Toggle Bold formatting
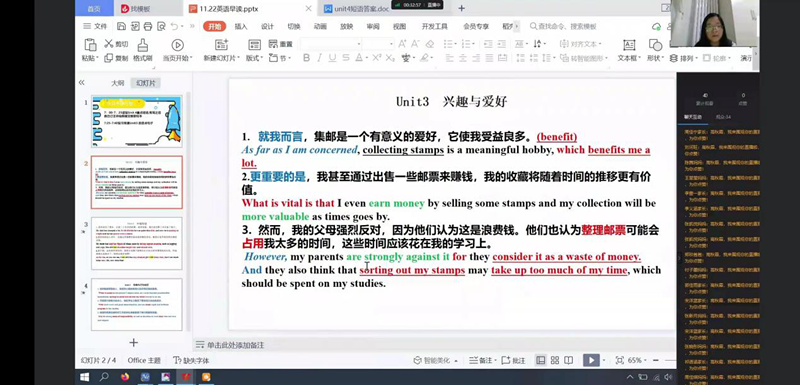Screen dimensions: 800x385 306,58
